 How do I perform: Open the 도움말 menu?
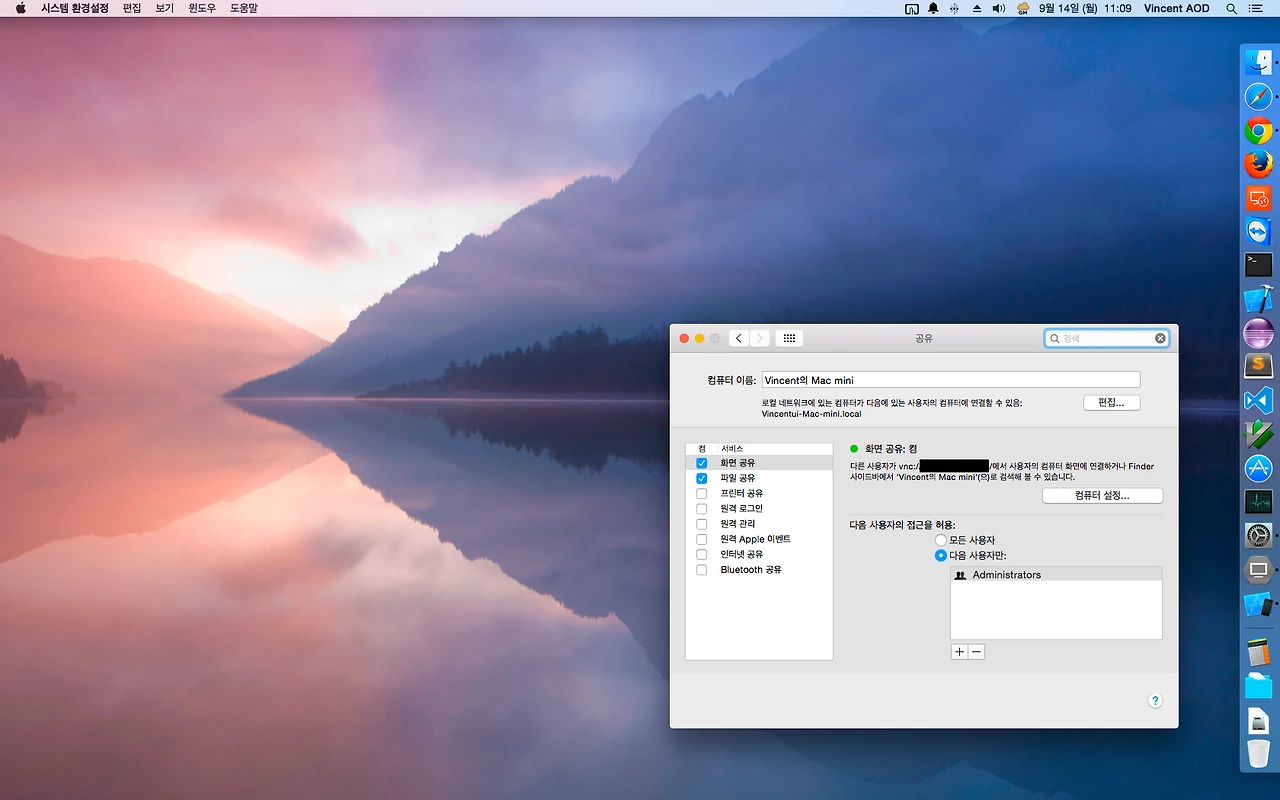[x=244, y=8]
